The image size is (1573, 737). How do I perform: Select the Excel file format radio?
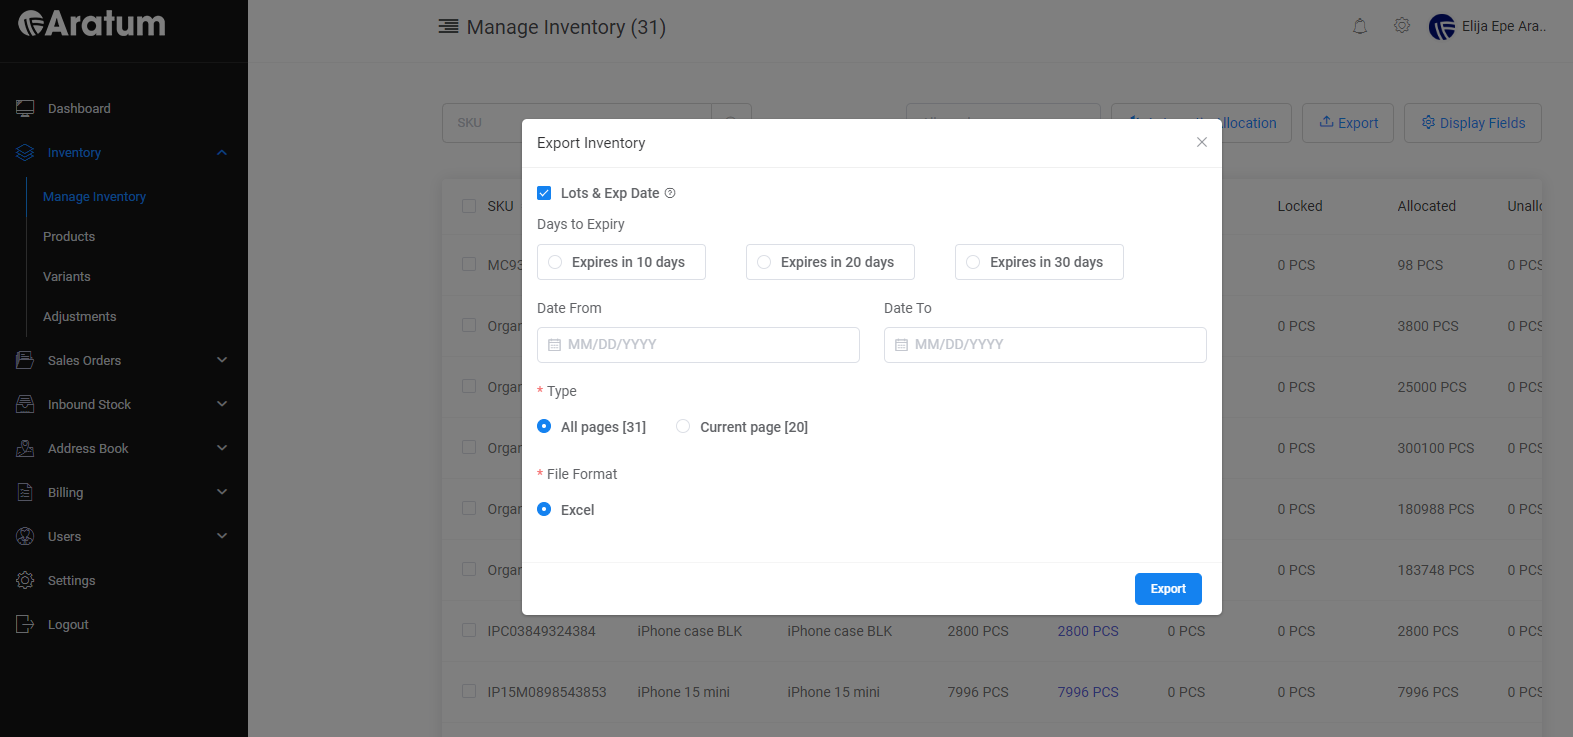(x=544, y=509)
